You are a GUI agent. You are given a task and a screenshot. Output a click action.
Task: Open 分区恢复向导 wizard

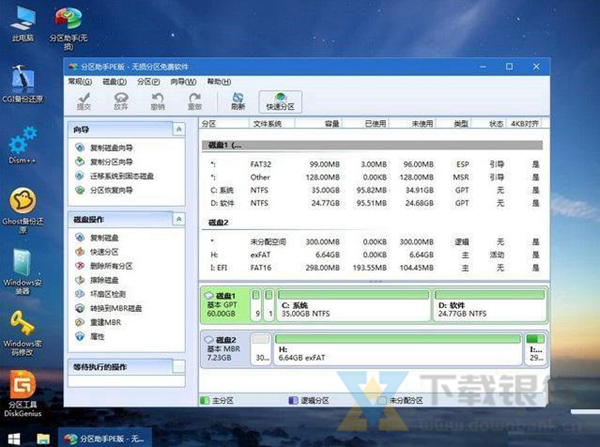tap(104, 190)
